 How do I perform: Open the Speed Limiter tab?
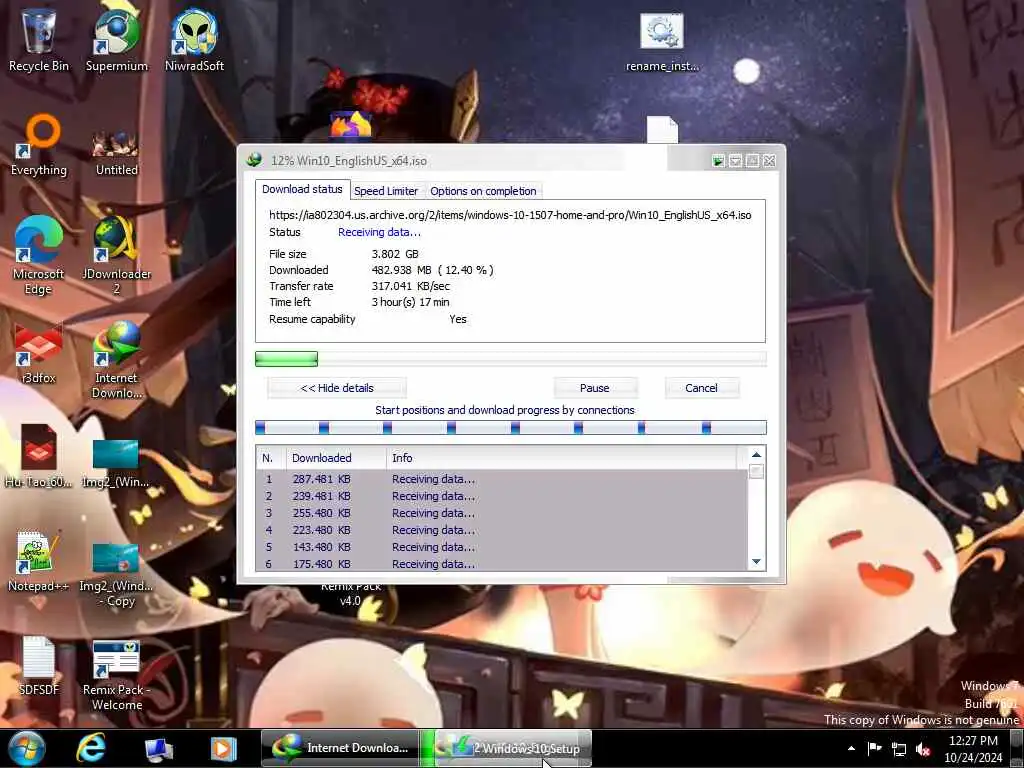tap(386, 191)
